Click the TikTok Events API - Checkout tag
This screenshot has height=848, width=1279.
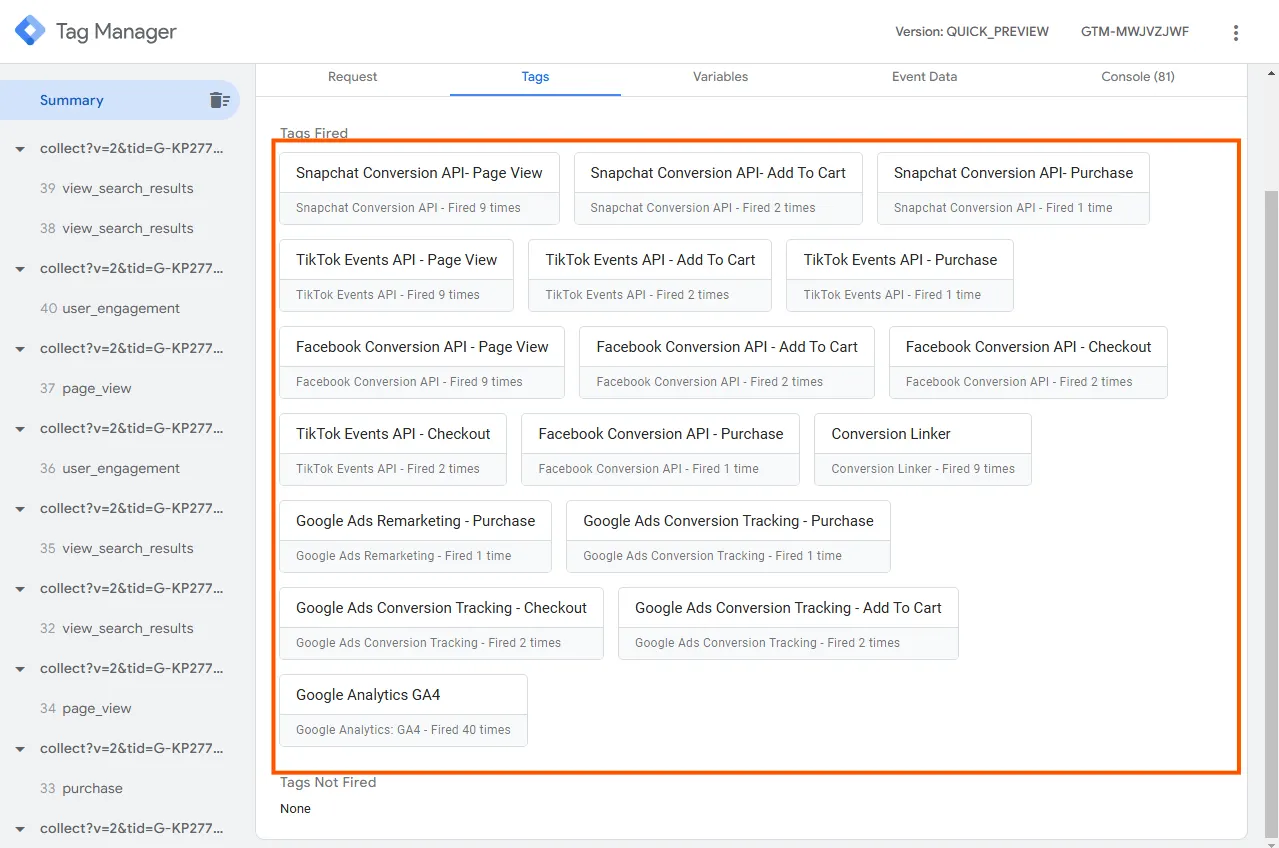tap(393, 449)
